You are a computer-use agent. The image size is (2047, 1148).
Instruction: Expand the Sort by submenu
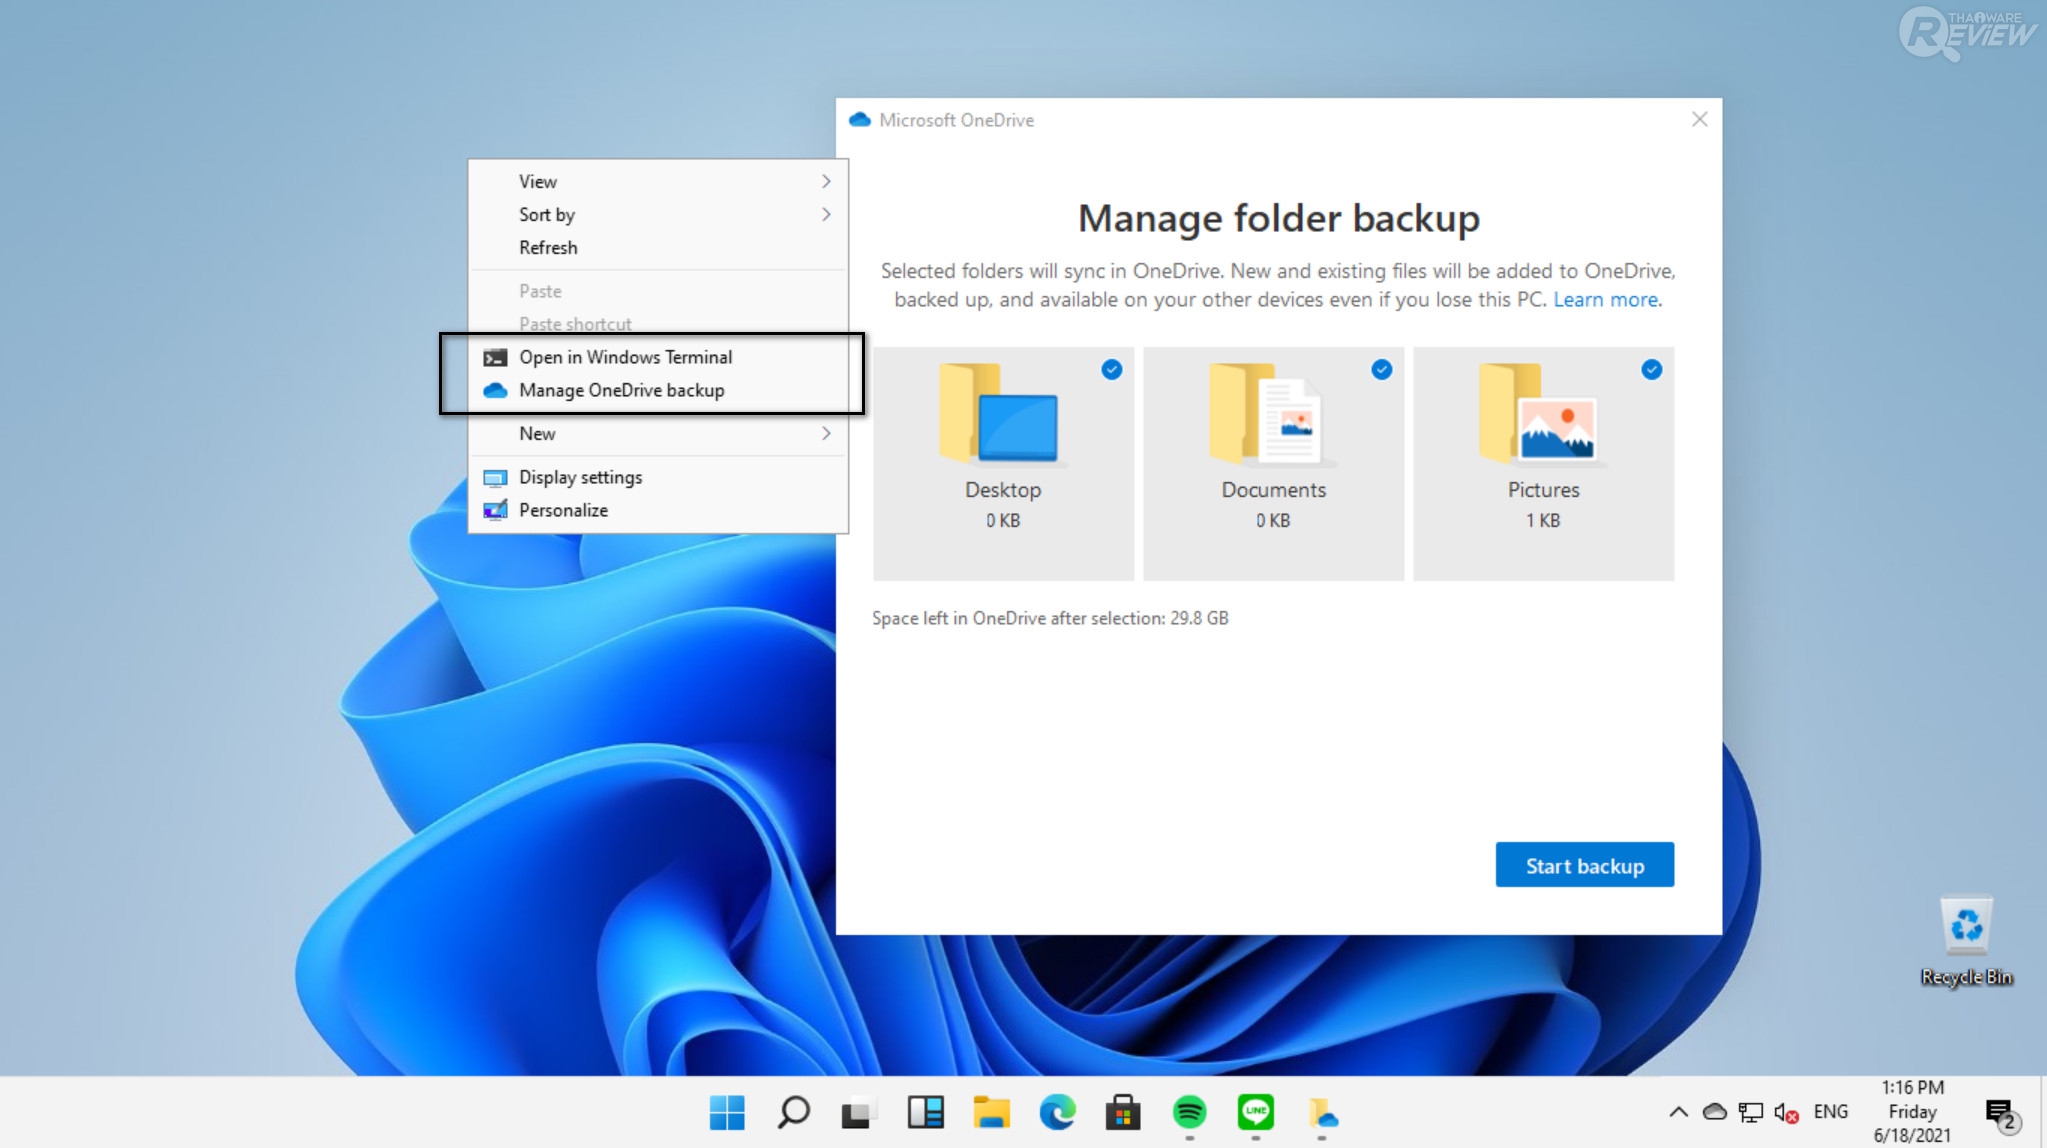tap(826, 214)
